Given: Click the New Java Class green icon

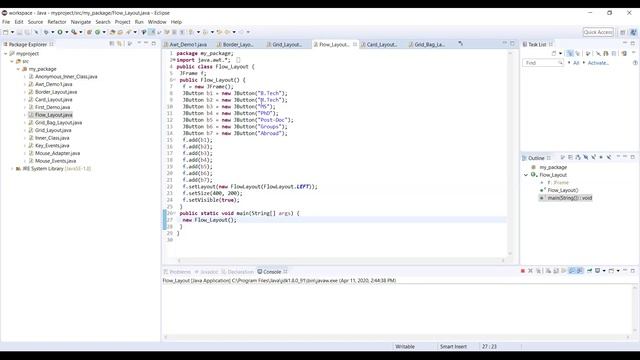Looking at the screenshot, I should pyautogui.click(x=97, y=32).
